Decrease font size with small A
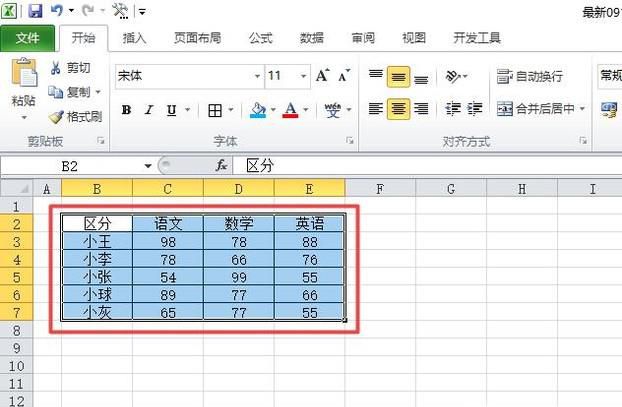 point(344,75)
